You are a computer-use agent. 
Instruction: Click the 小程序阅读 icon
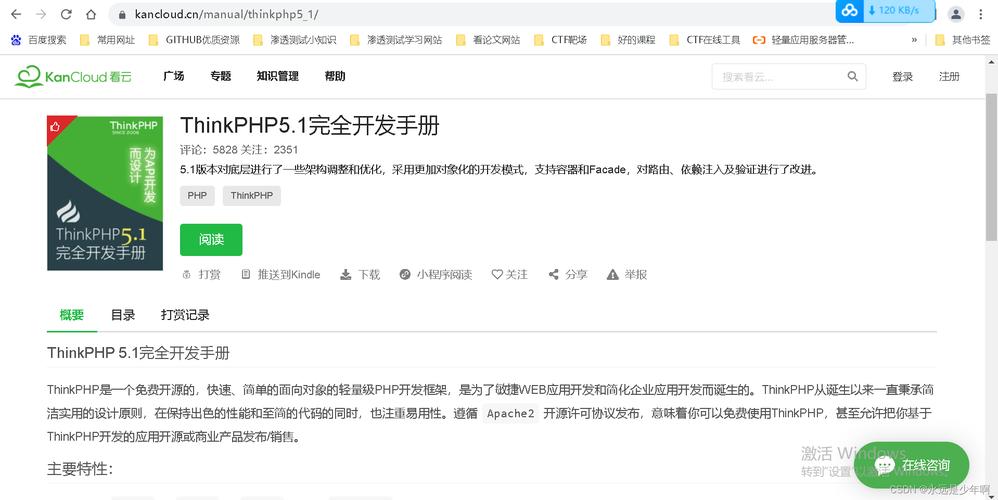(x=405, y=274)
